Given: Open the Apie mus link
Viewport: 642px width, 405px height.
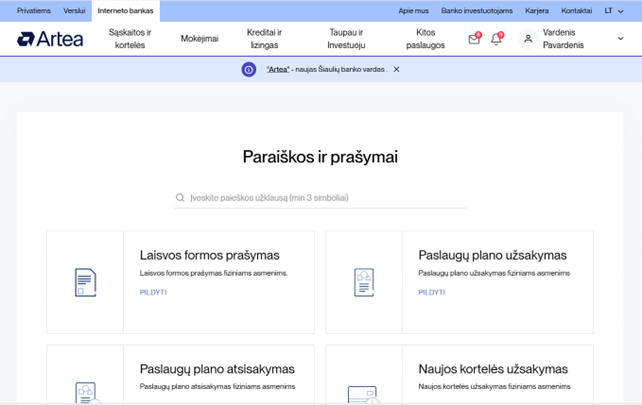Looking at the screenshot, I should pyautogui.click(x=414, y=11).
